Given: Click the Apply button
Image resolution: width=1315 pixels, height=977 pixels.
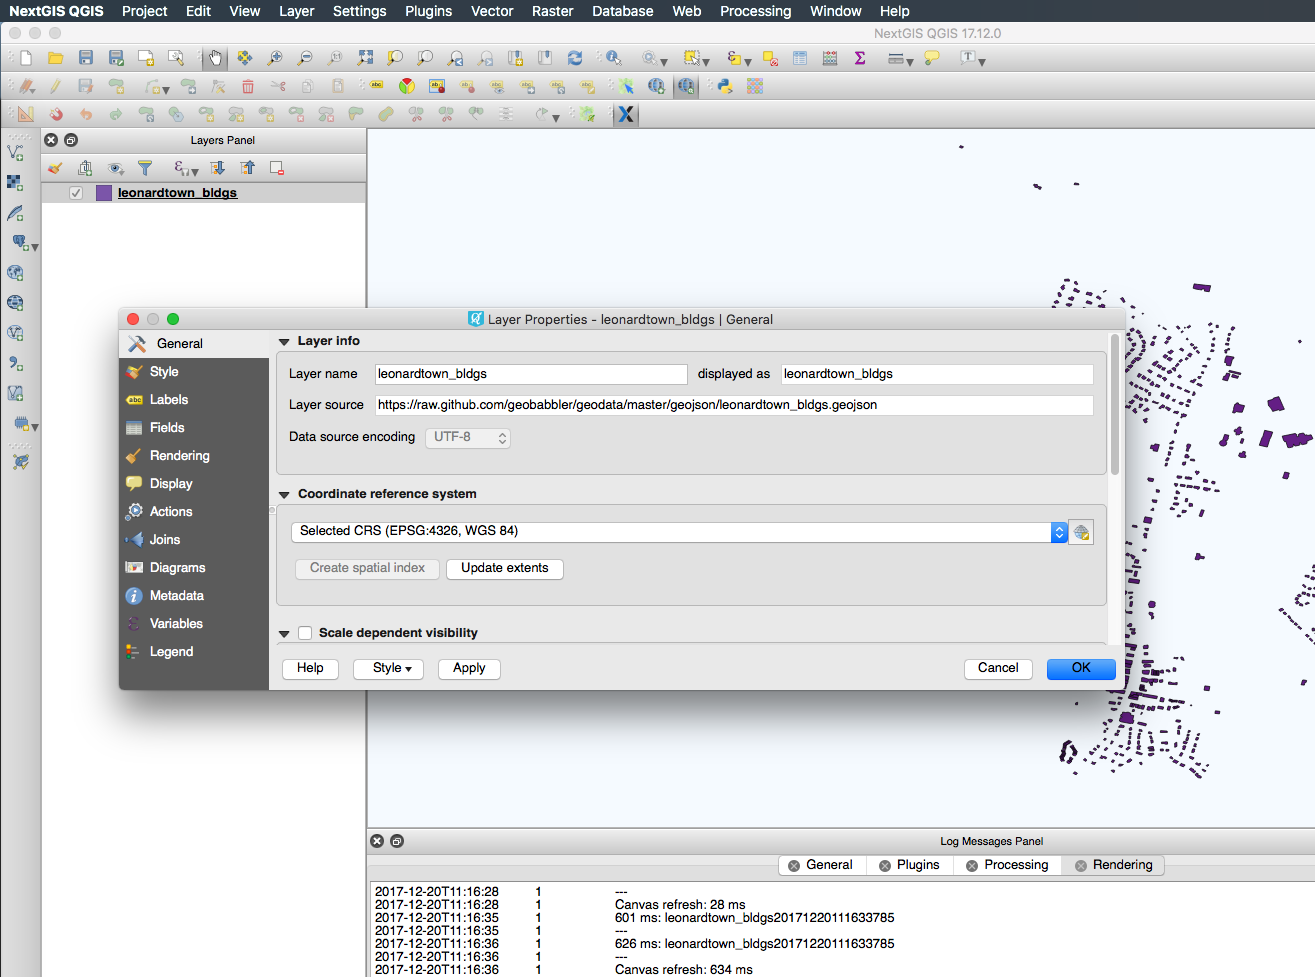Looking at the screenshot, I should tap(469, 668).
